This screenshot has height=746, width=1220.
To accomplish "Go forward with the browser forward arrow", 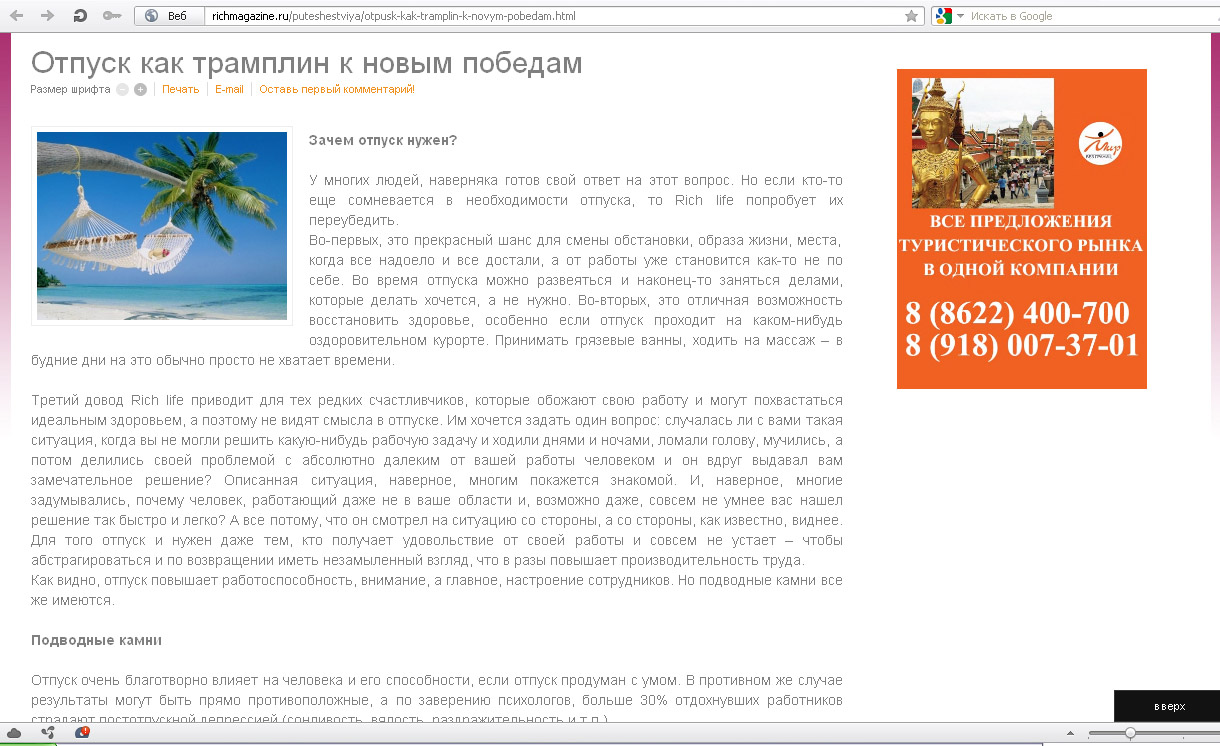I will 47,16.
